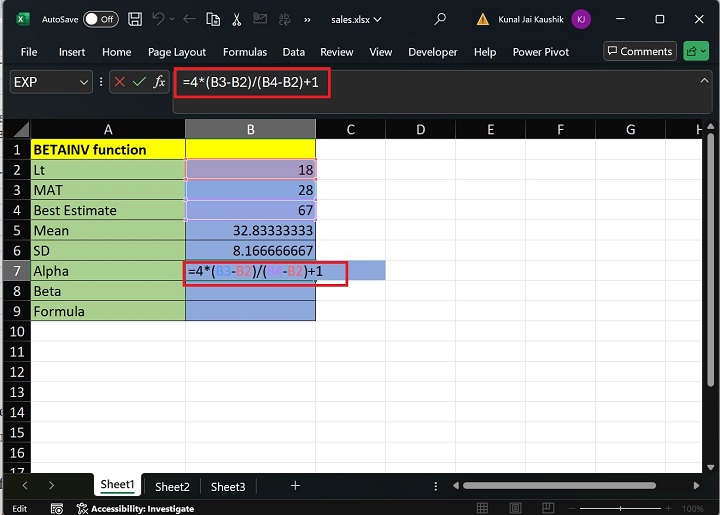Screen dimensions: 720x515
Task: Click the spelling check icon in toolbar
Action: pos(284,19)
